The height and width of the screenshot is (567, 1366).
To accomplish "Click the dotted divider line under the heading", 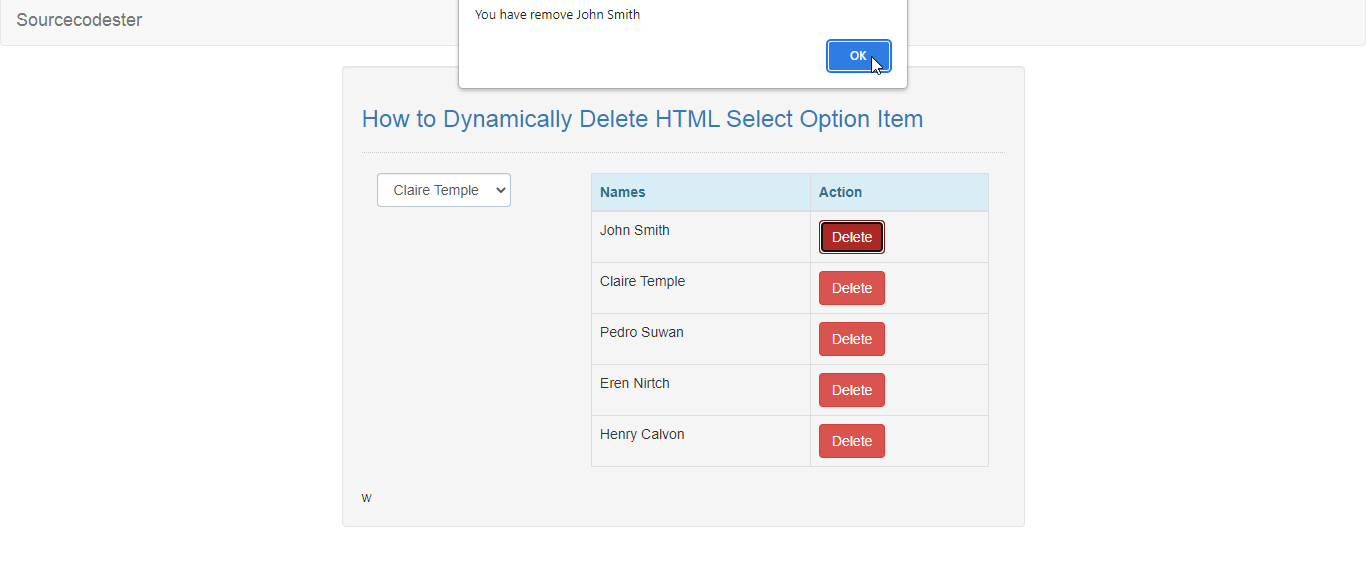I will 683,153.
